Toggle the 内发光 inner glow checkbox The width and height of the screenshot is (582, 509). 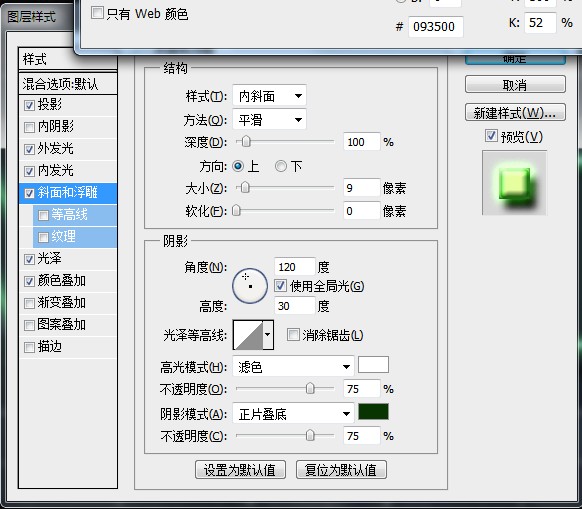(29, 171)
